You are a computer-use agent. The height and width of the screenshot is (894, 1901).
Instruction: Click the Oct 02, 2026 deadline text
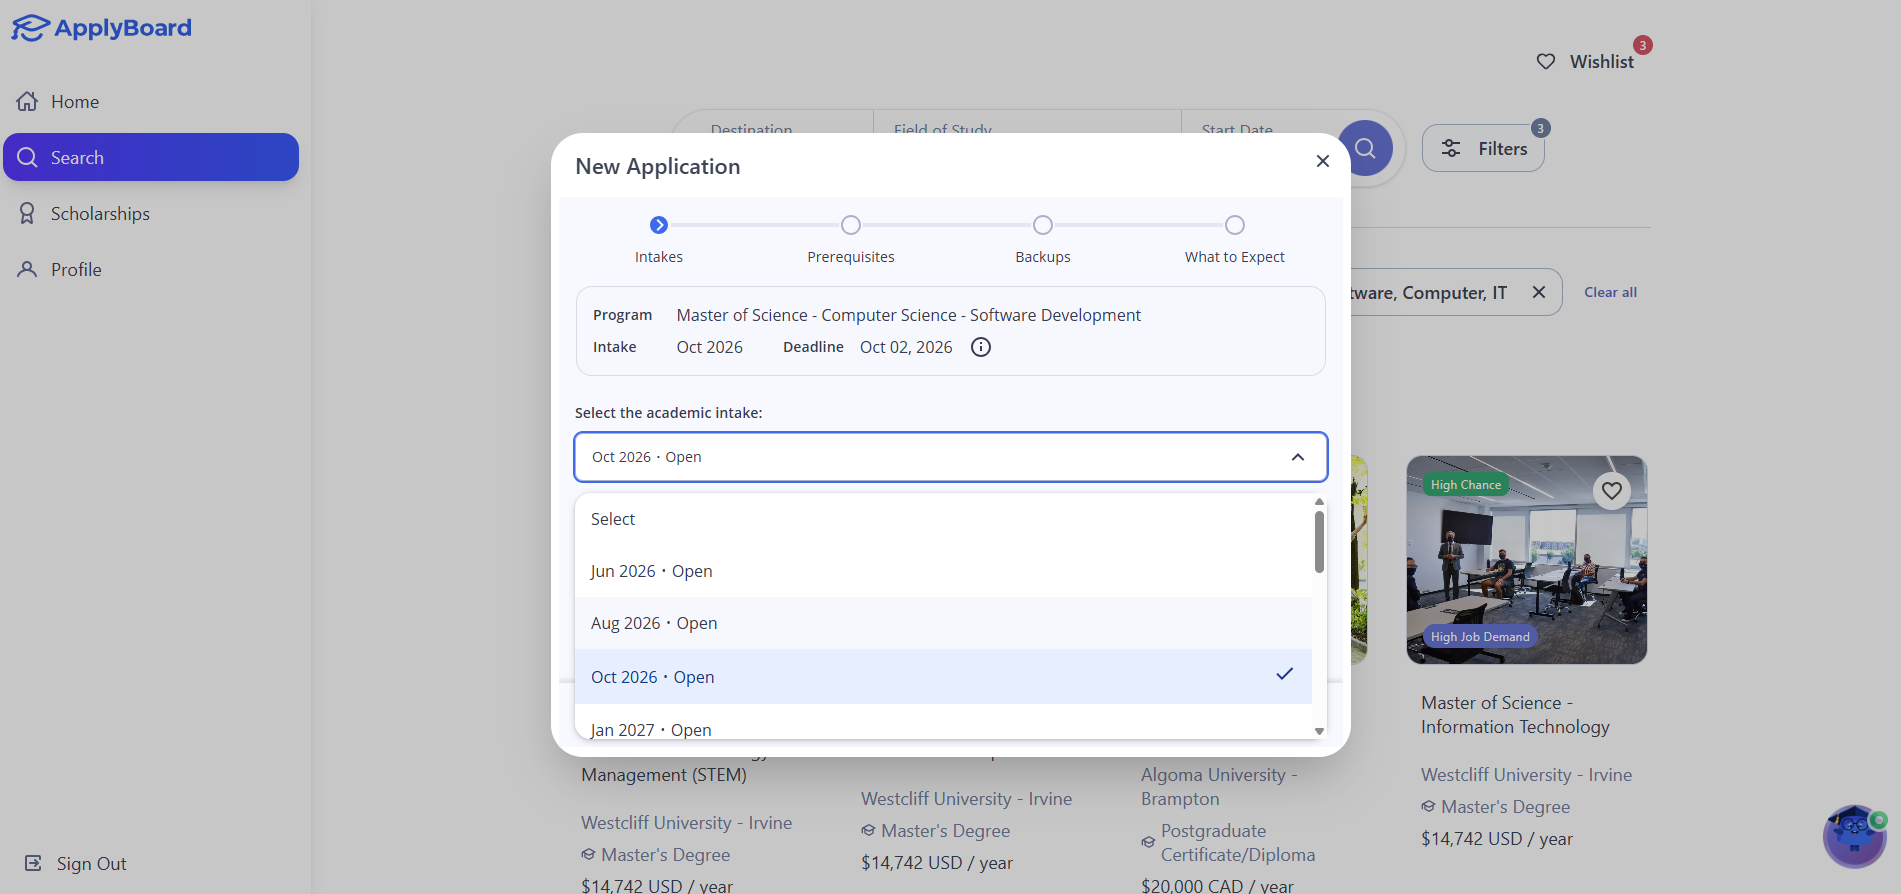[906, 347]
